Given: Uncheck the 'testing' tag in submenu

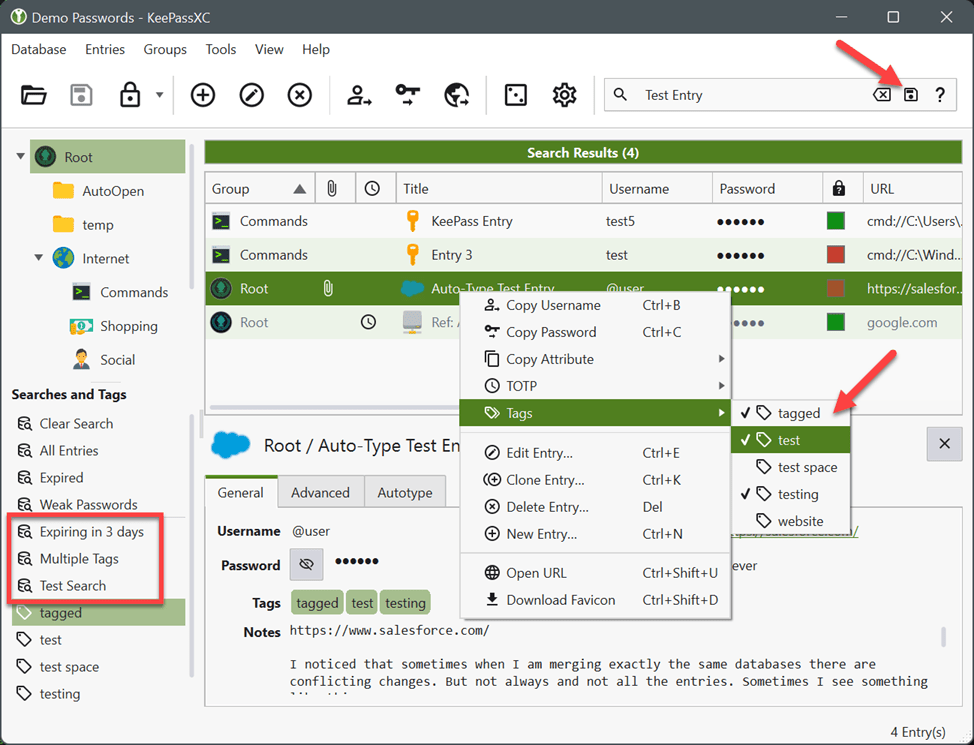Looking at the screenshot, I should click(790, 494).
